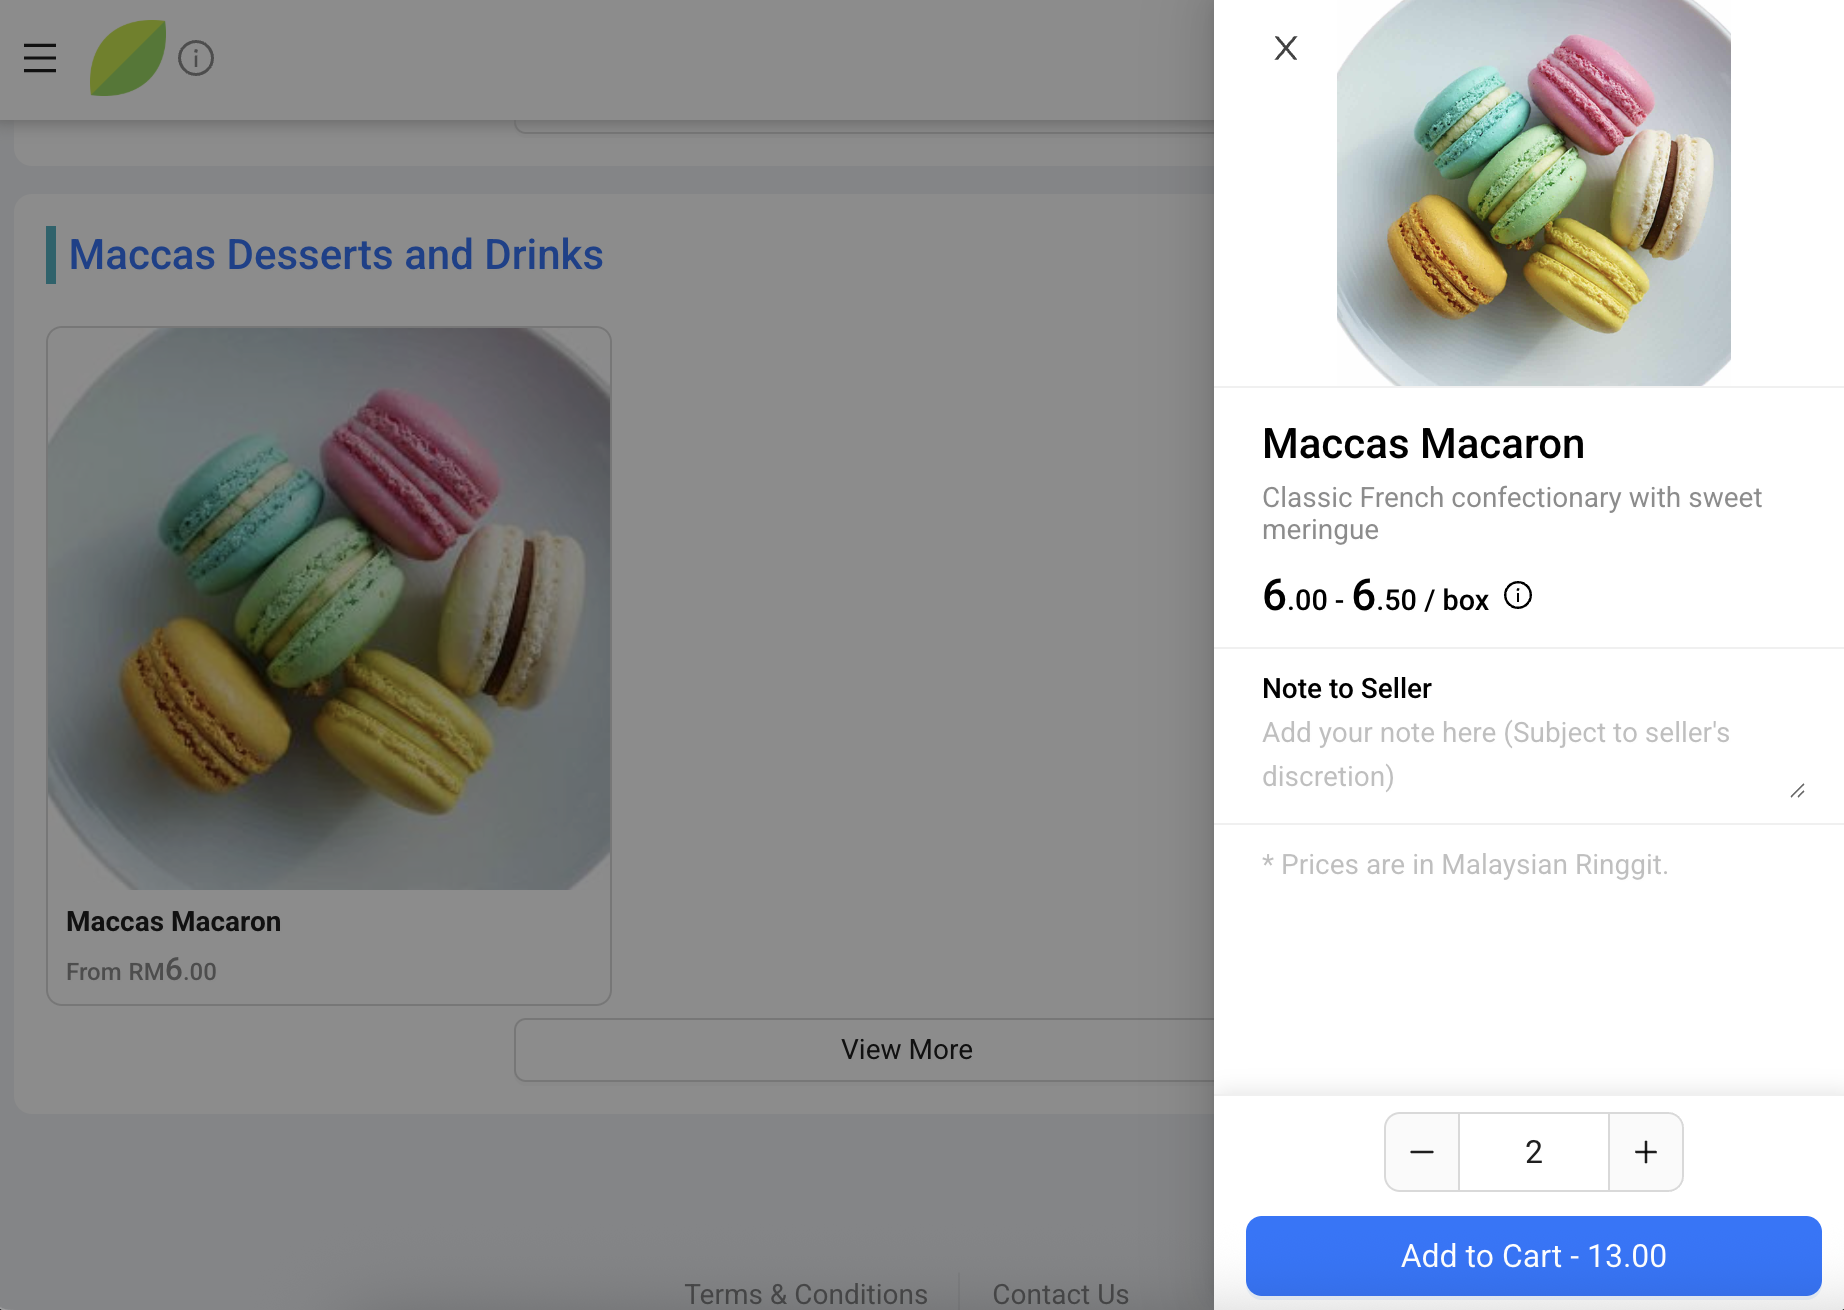
Task: Select the Maccas Desserts and Drinks heading
Action: click(x=336, y=255)
